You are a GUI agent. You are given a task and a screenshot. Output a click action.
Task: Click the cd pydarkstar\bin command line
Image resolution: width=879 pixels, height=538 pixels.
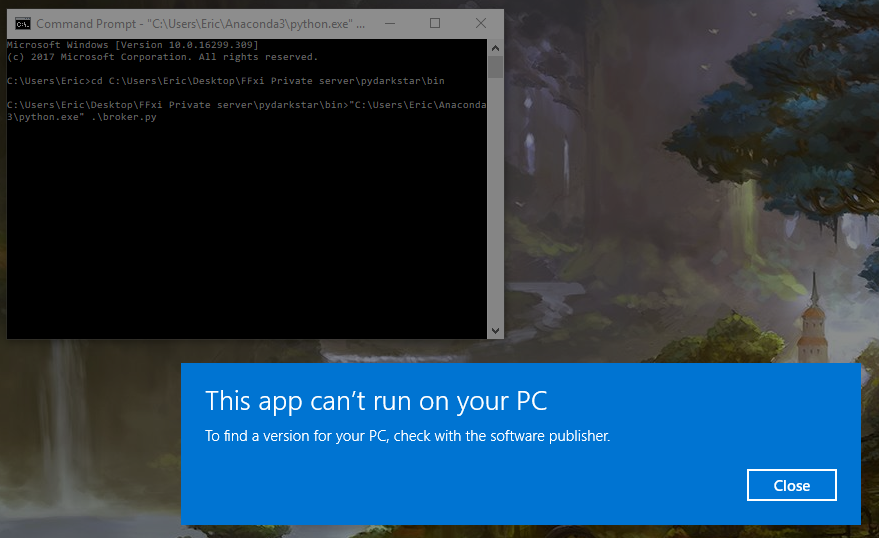pos(225,80)
